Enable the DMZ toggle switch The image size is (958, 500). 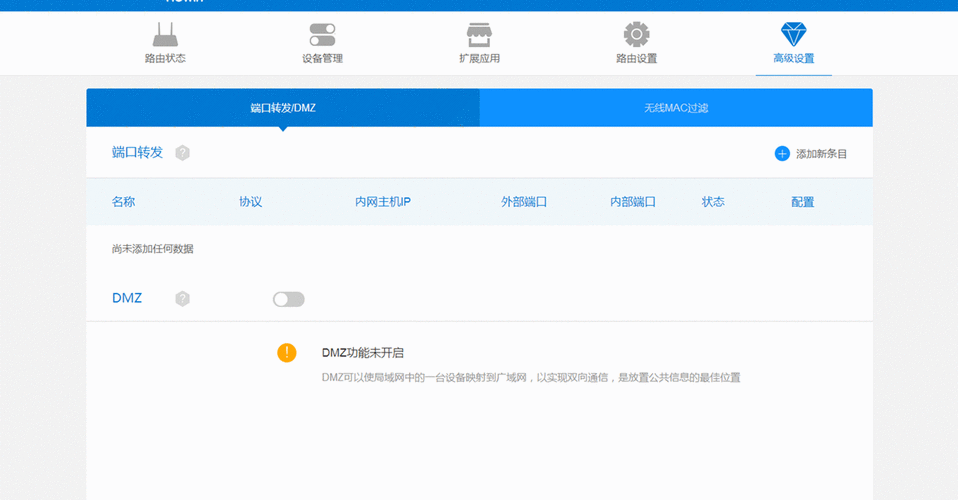point(288,299)
